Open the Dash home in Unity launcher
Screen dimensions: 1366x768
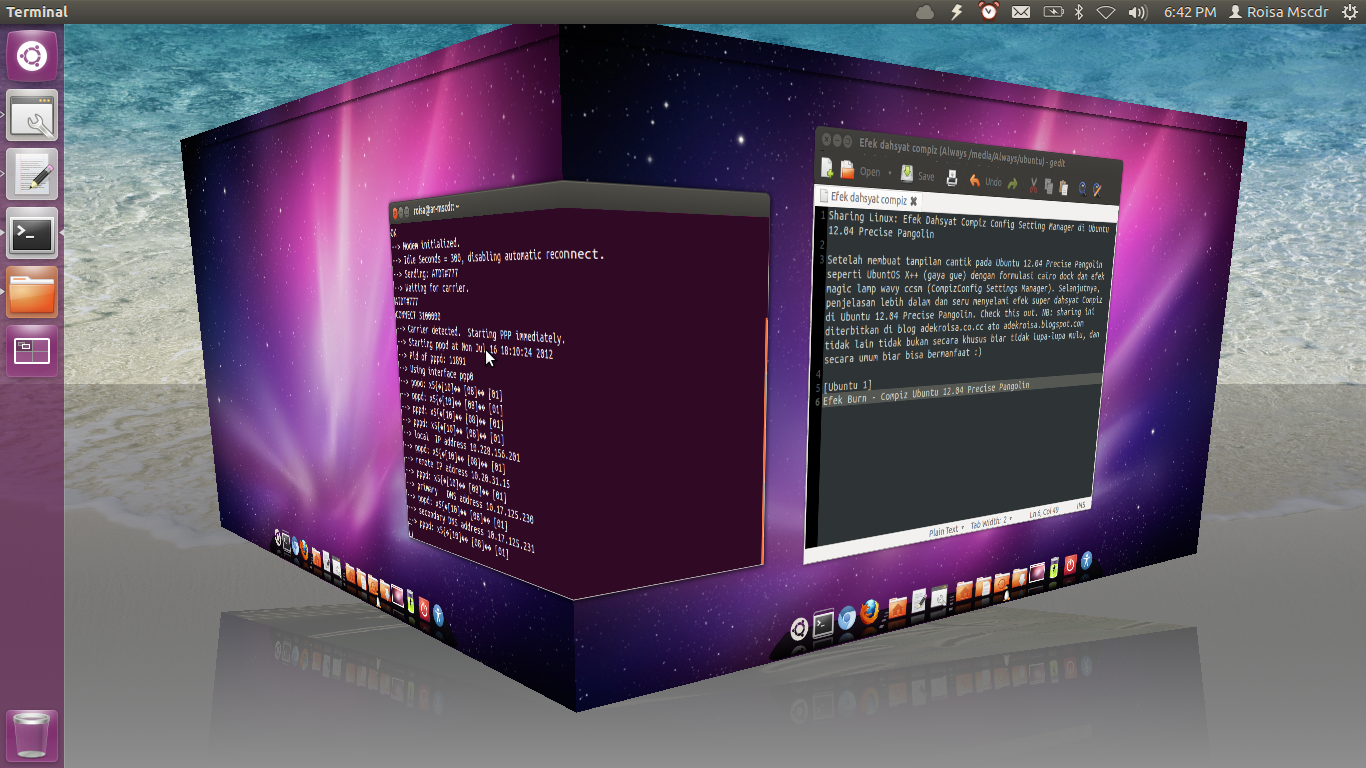click(x=32, y=56)
